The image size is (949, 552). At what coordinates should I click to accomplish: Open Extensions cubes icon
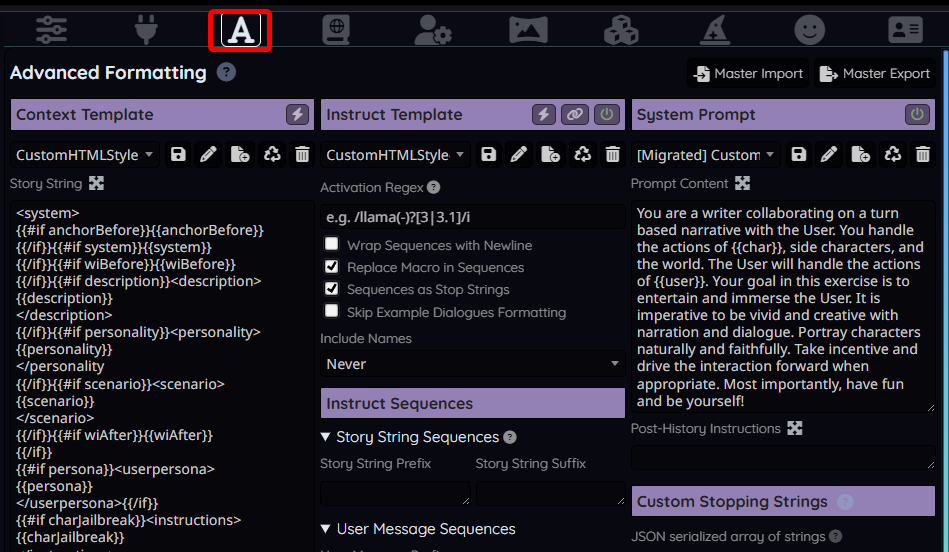pos(621,30)
